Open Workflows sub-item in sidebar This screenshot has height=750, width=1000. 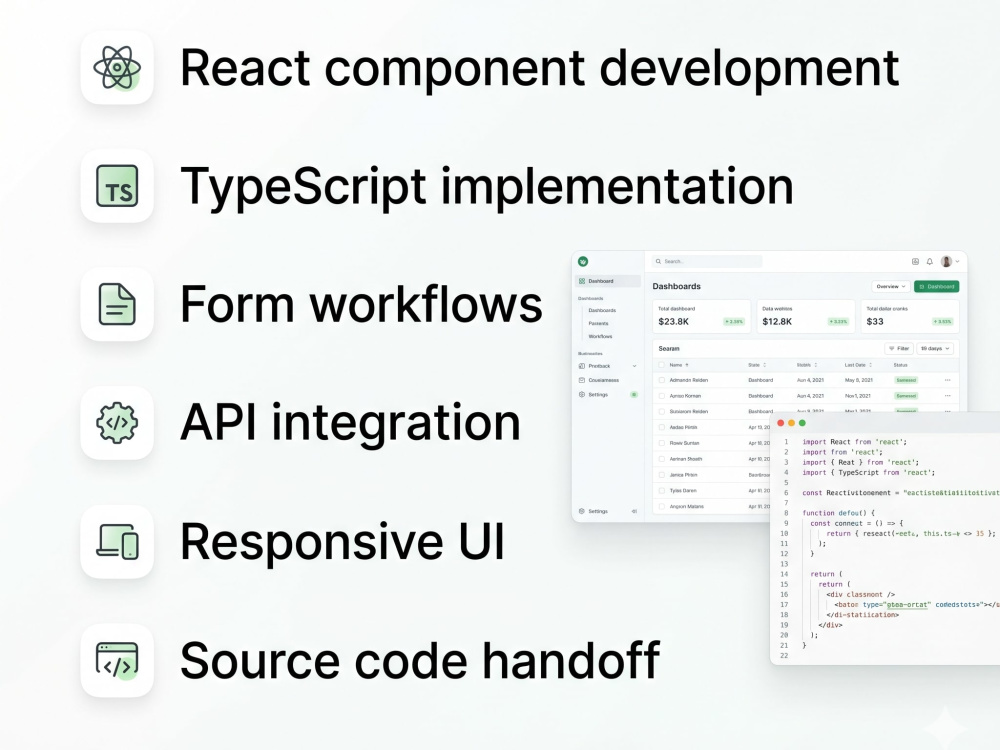(600, 336)
